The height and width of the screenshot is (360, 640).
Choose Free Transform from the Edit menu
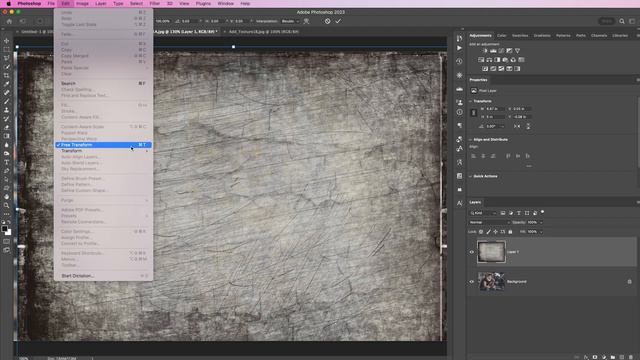(x=104, y=145)
